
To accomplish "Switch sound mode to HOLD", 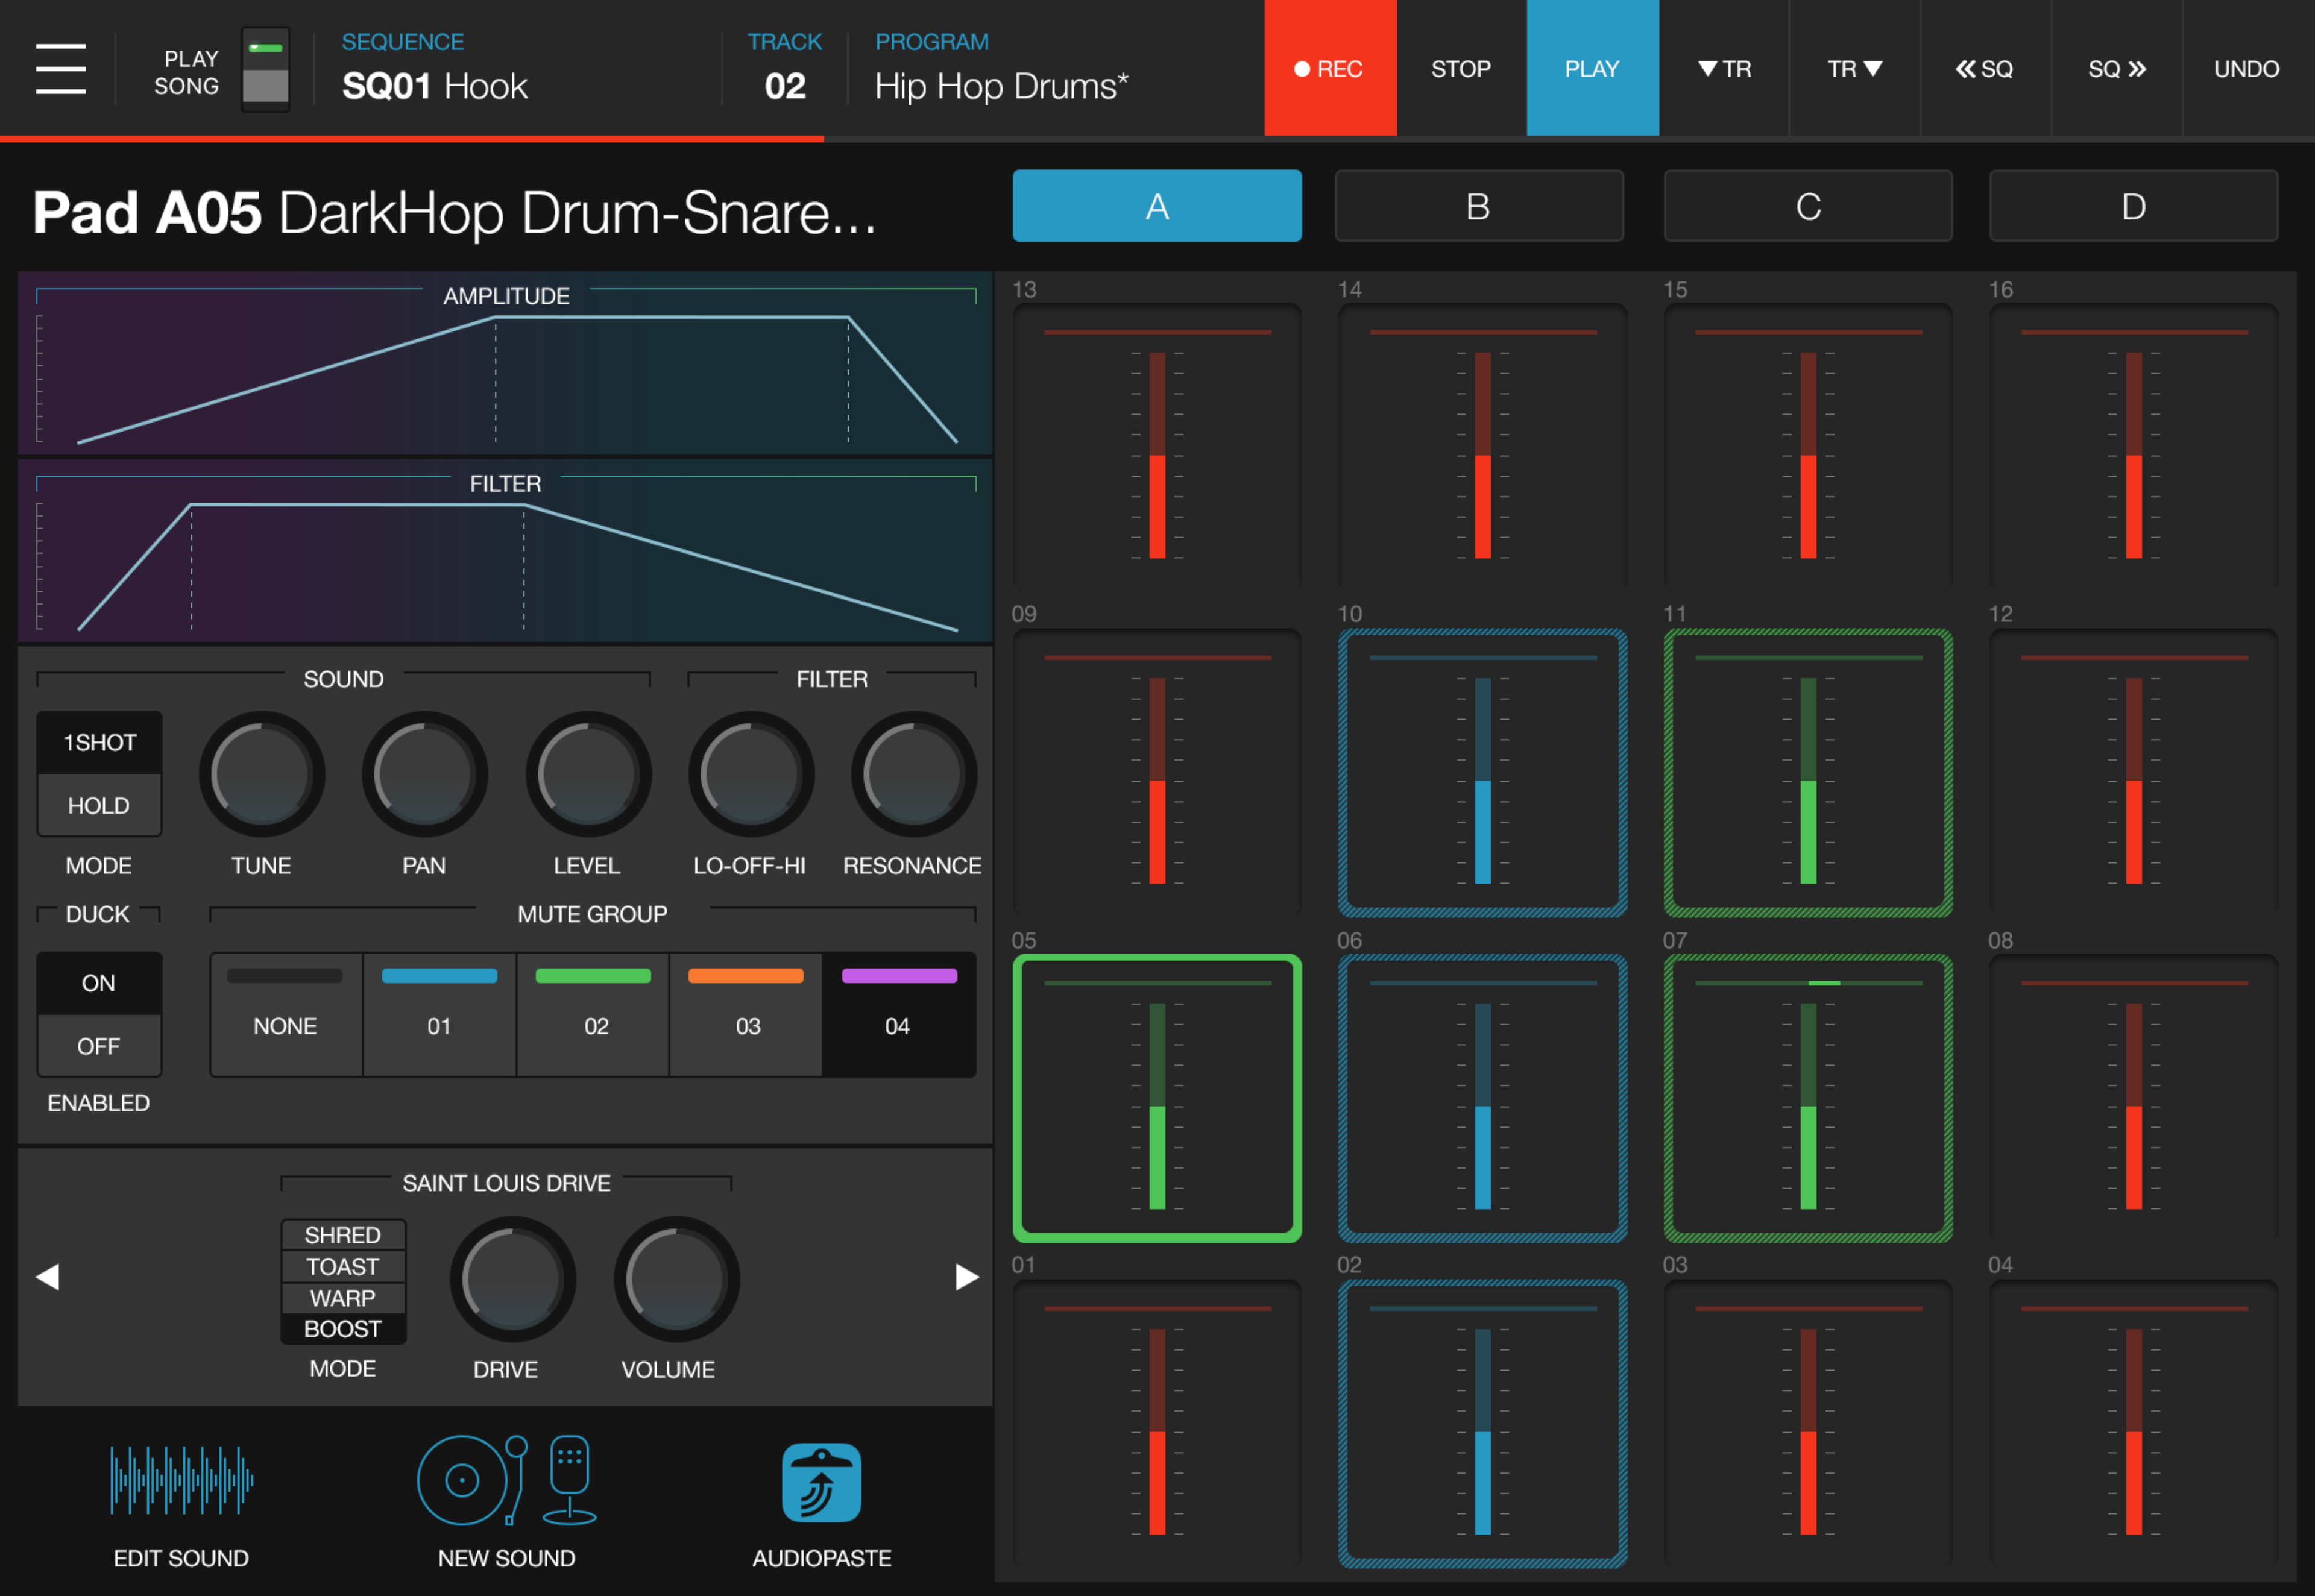I will coord(98,805).
